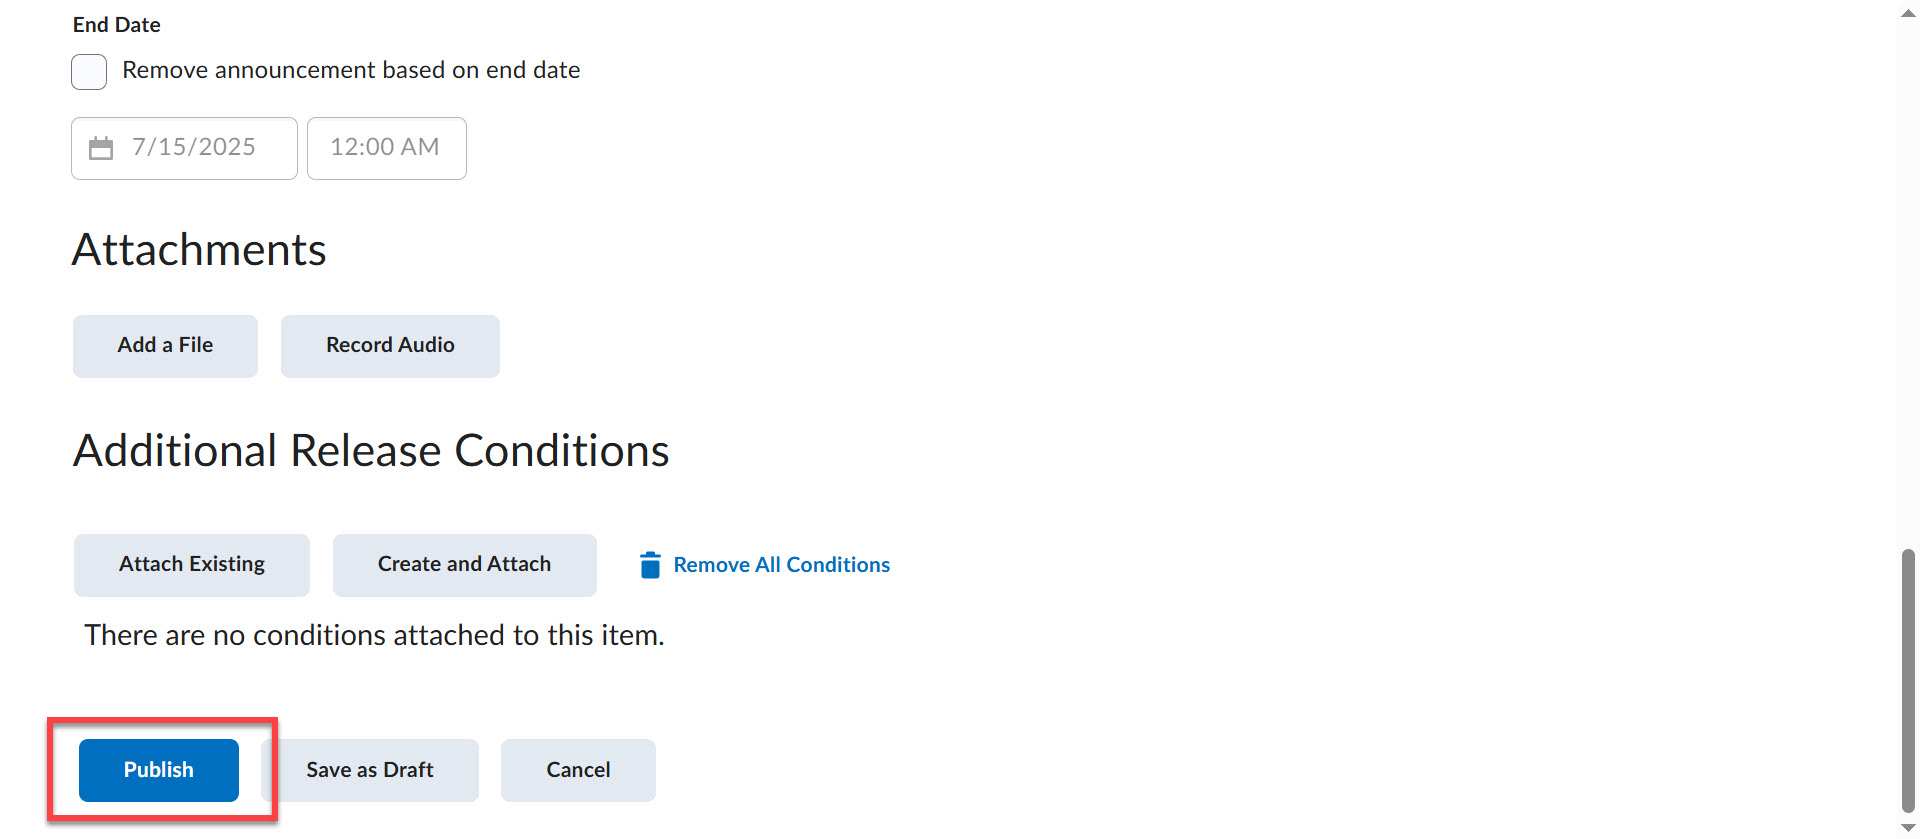This screenshot has height=839, width=1920.
Task: Click the Add a File button
Action: pyautogui.click(x=165, y=346)
